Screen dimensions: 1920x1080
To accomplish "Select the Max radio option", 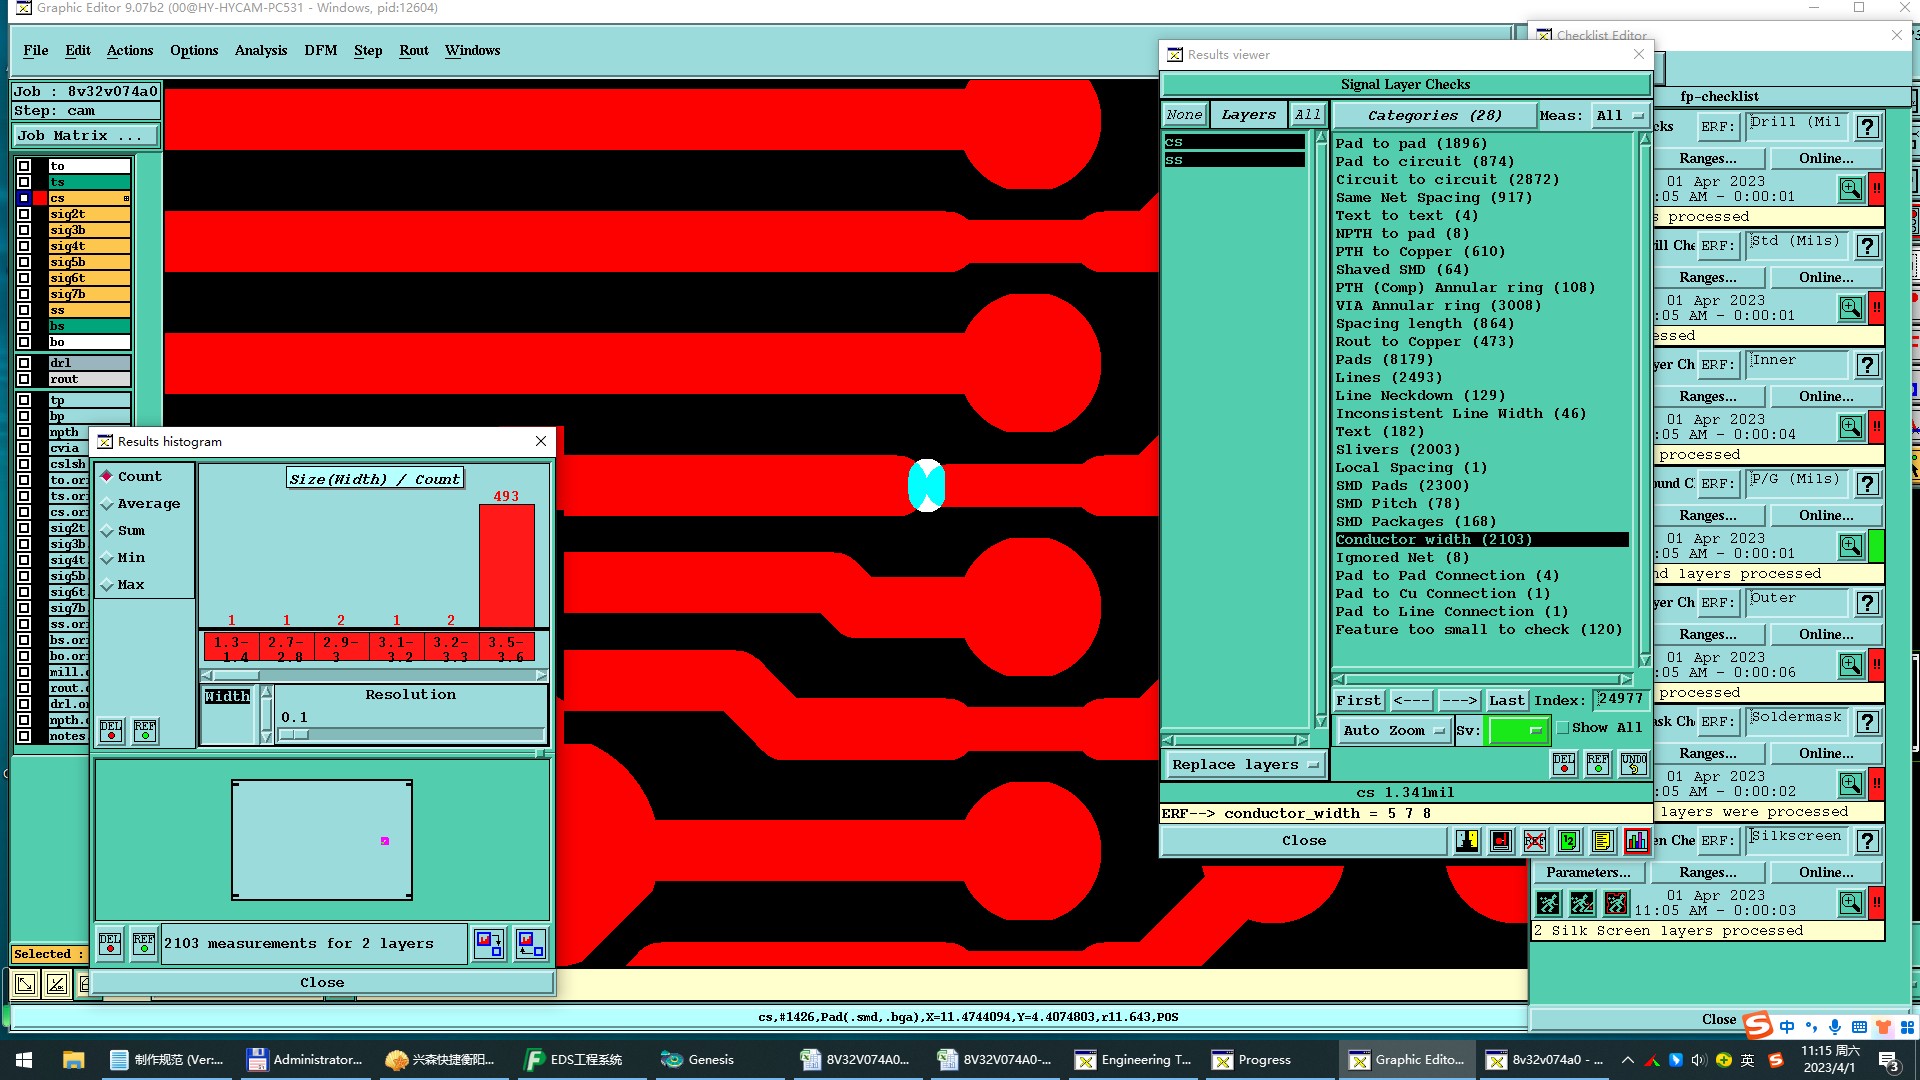I will 123,585.
